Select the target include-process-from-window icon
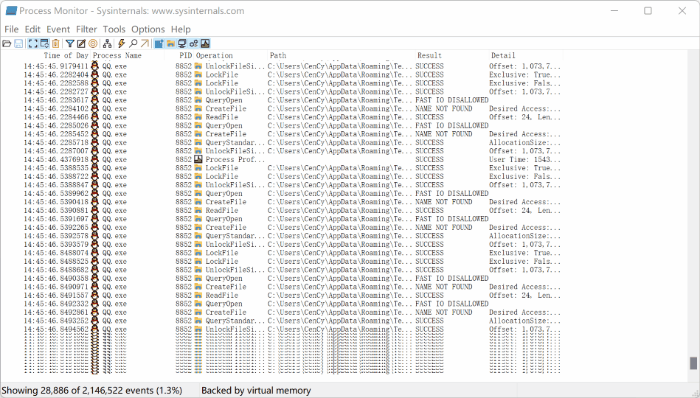 point(93,43)
